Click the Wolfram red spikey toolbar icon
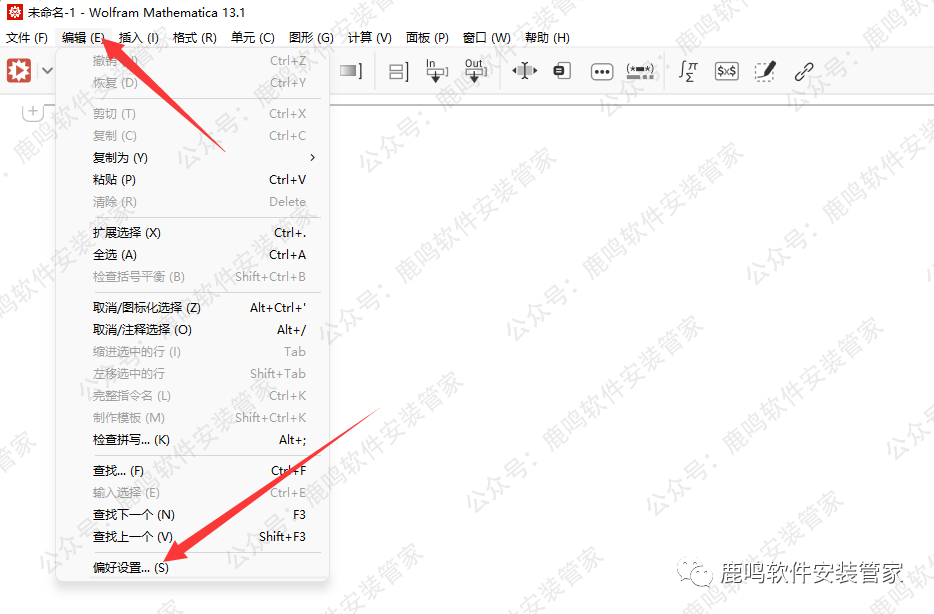 pyautogui.click(x=19, y=71)
